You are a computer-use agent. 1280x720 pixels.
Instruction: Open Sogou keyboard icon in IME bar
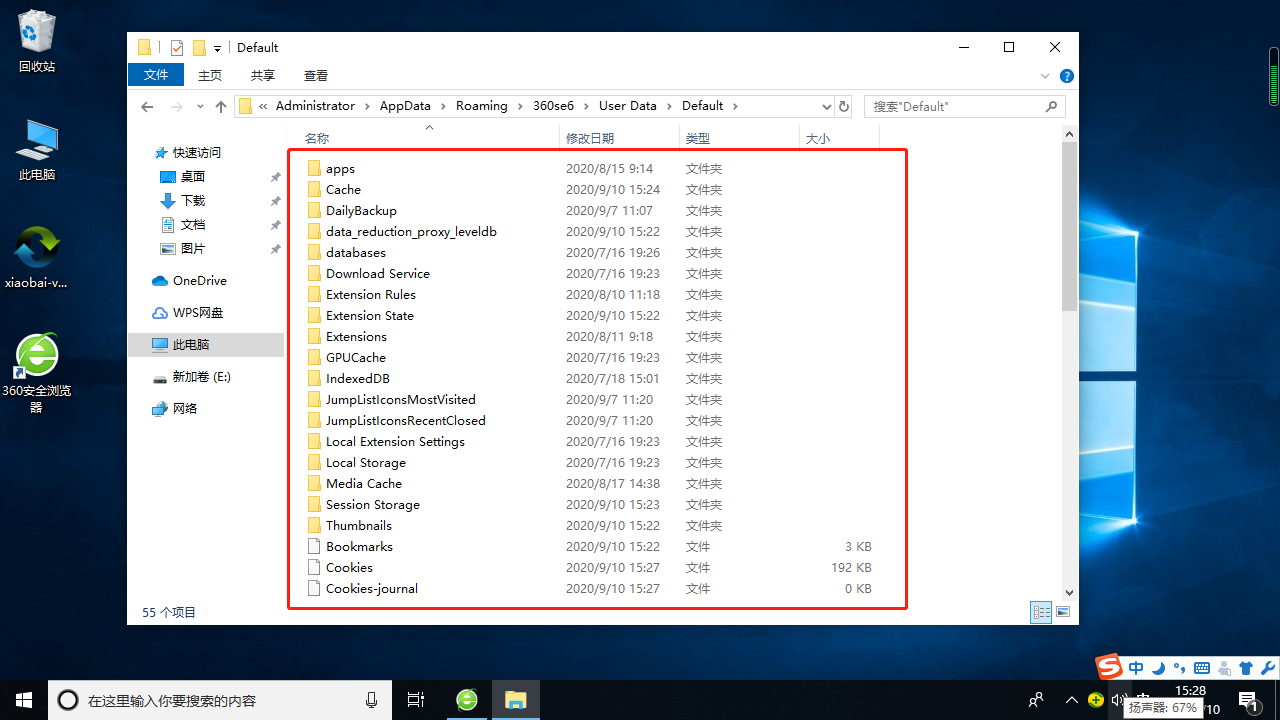pyautogui.click(x=1201, y=668)
